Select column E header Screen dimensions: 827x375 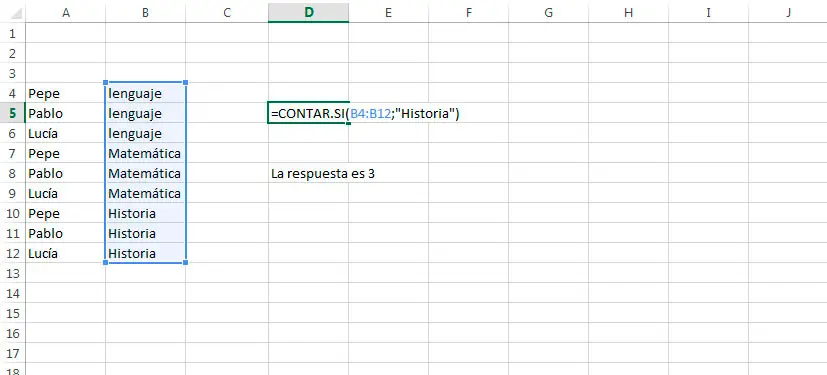point(389,13)
